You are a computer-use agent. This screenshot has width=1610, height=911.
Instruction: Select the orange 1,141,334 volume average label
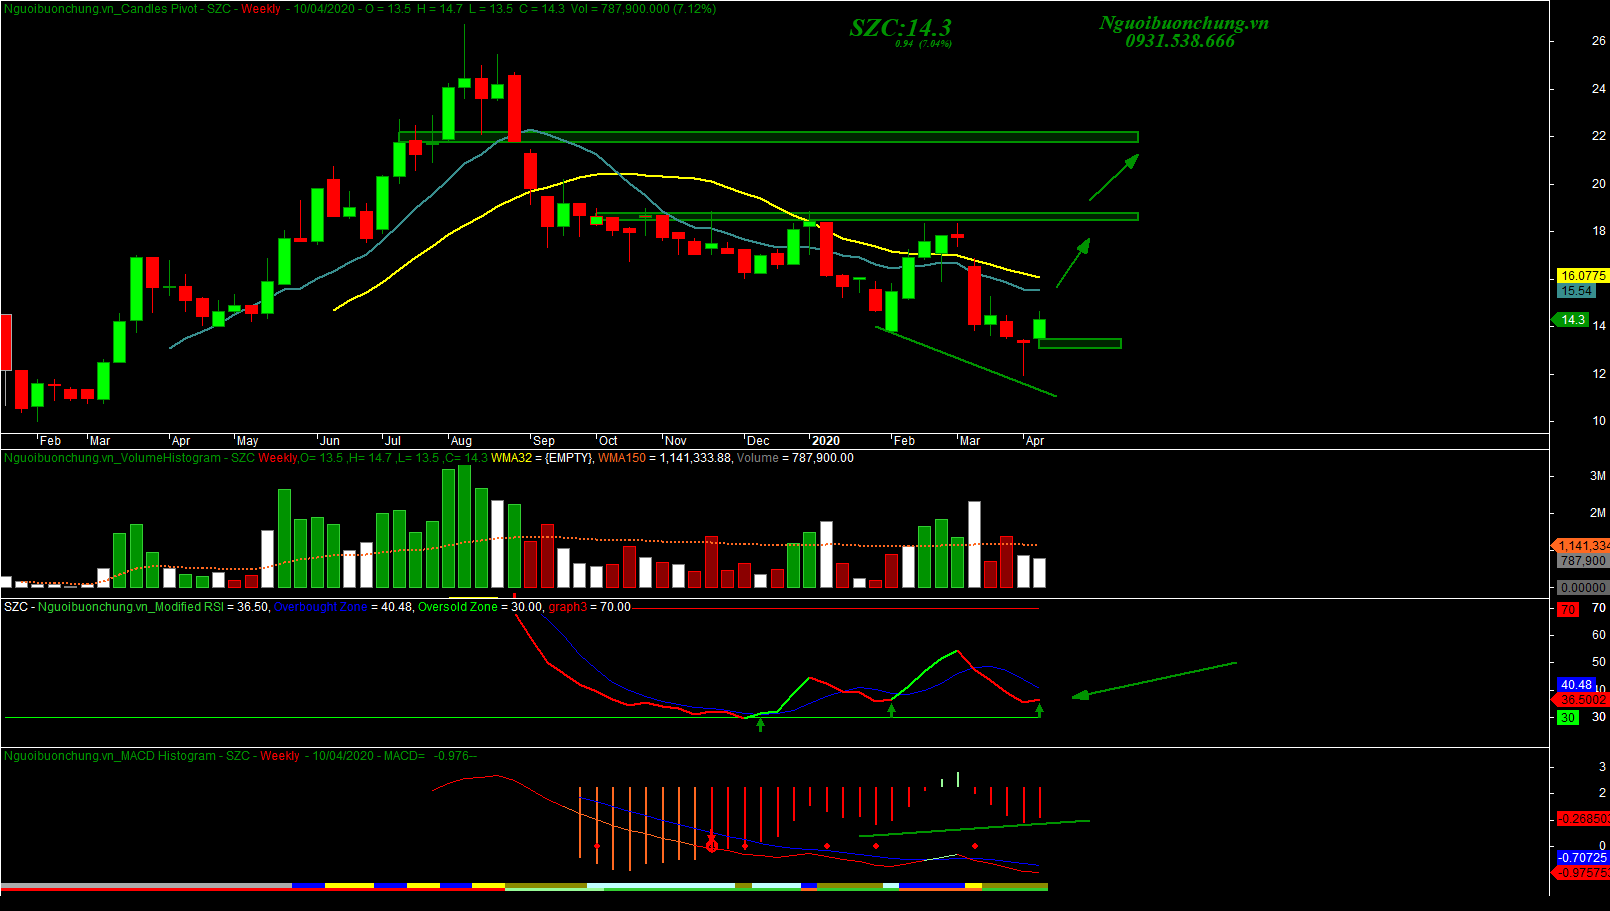pos(1583,546)
